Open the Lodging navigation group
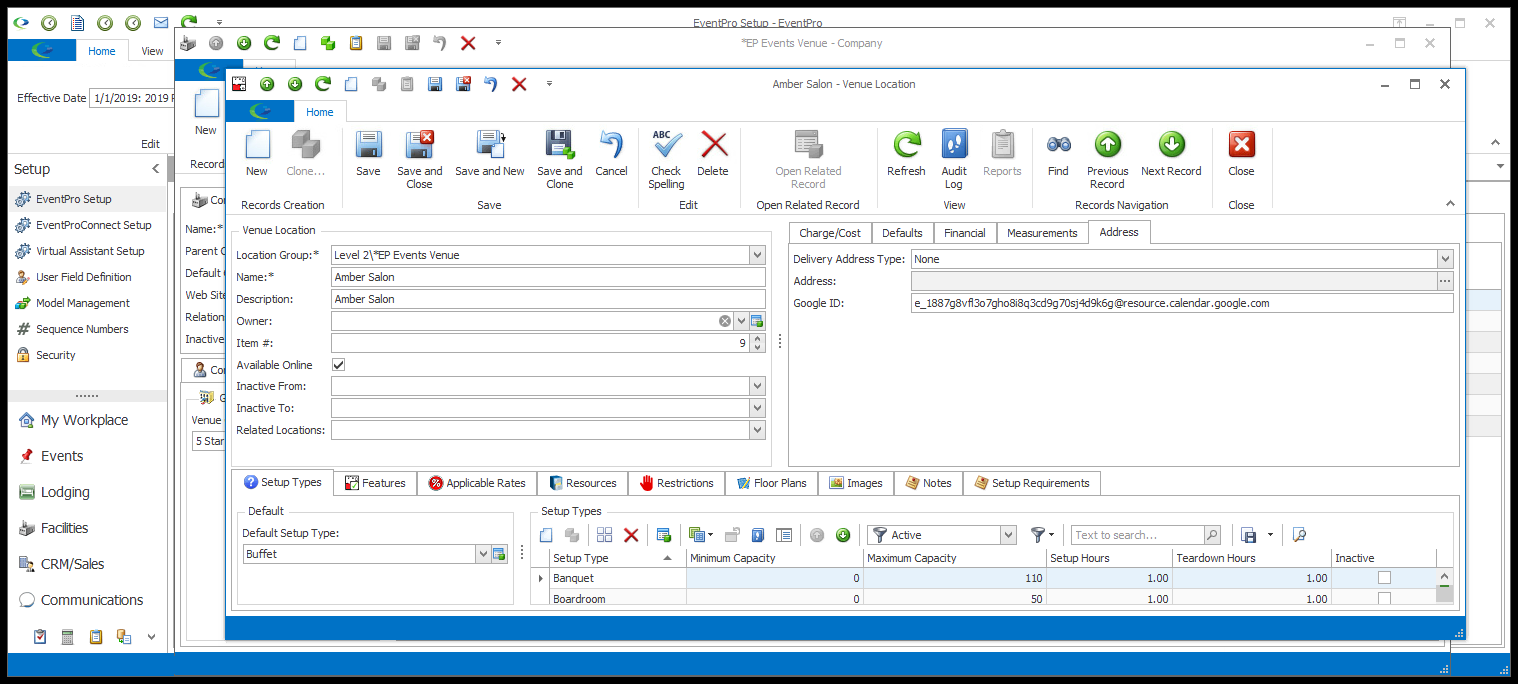 point(65,492)
